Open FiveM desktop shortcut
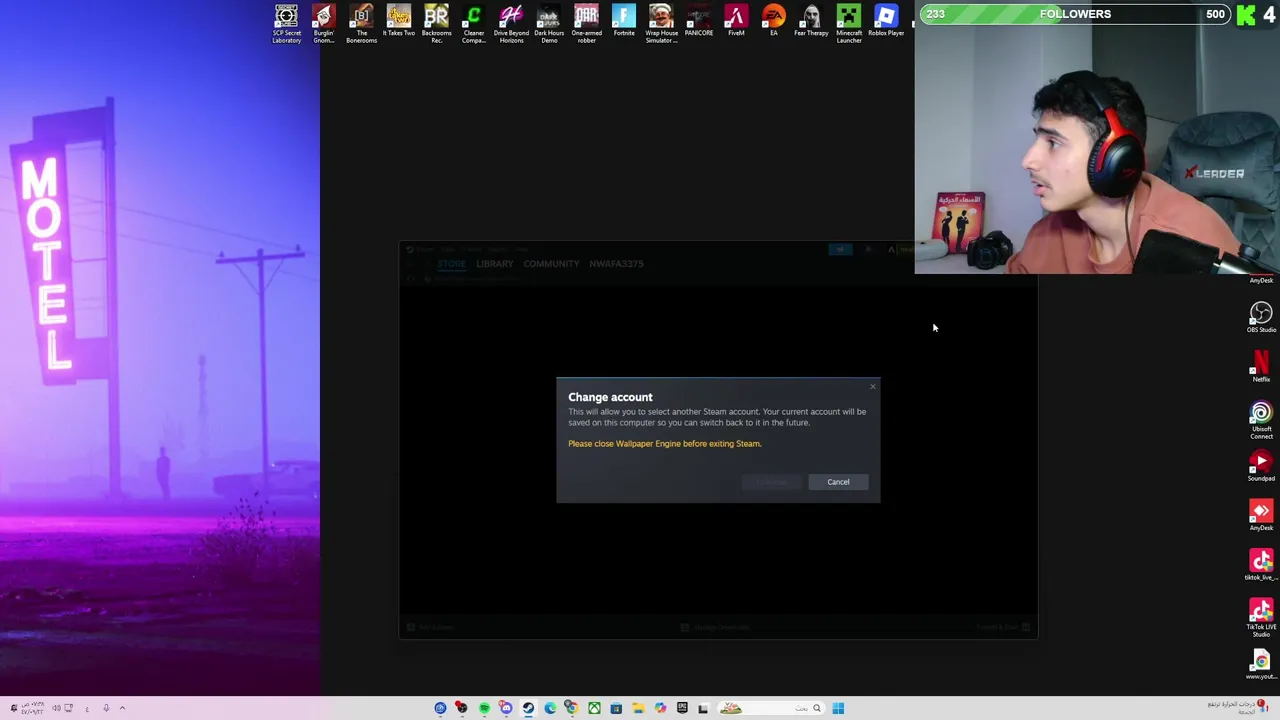This screenshot has height=720, width=1280. pyautogui.click(x=736, y=21)
